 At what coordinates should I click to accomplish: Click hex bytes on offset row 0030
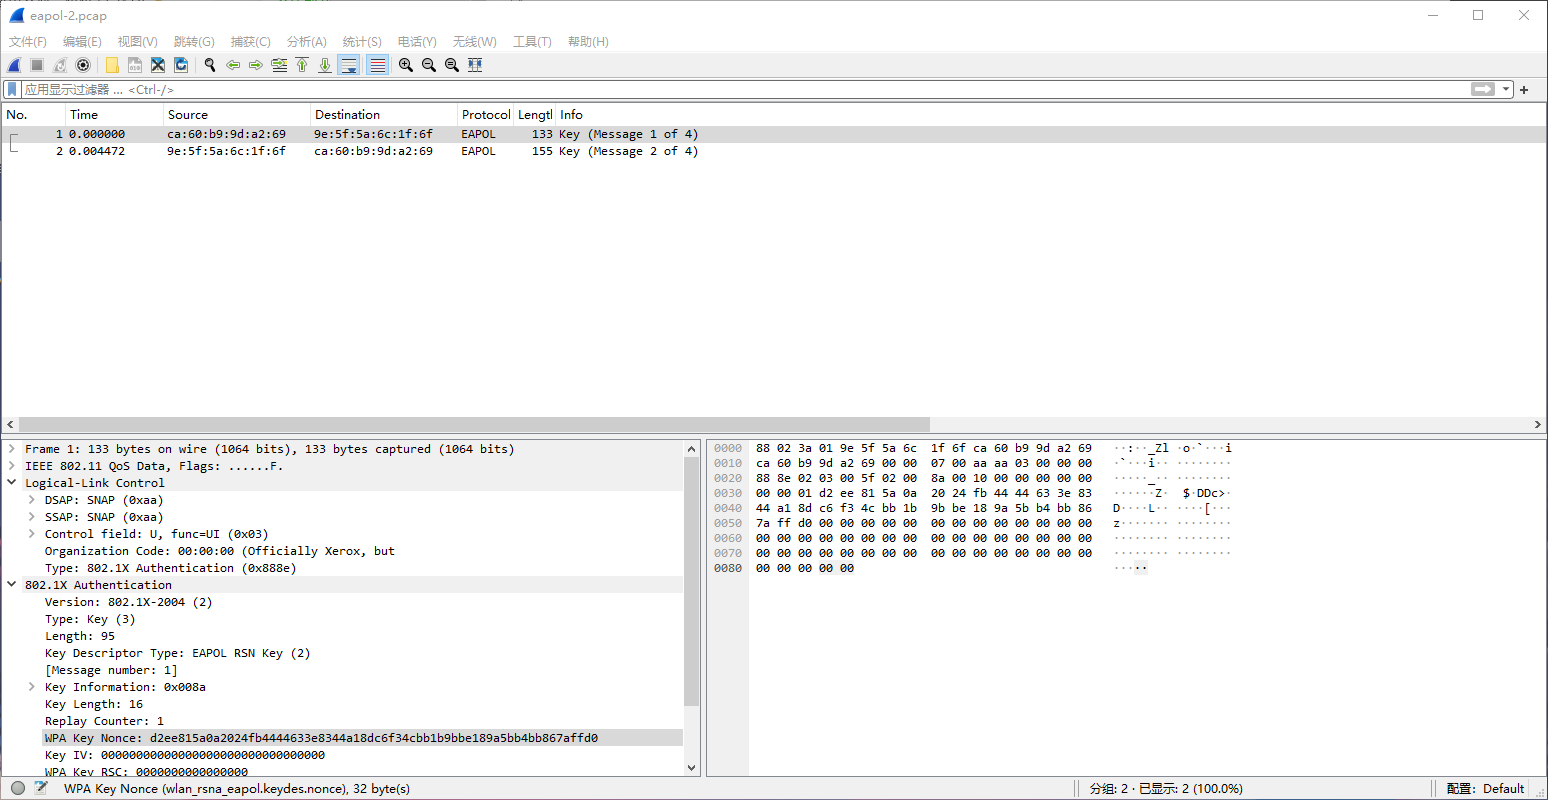pos(924,493)
